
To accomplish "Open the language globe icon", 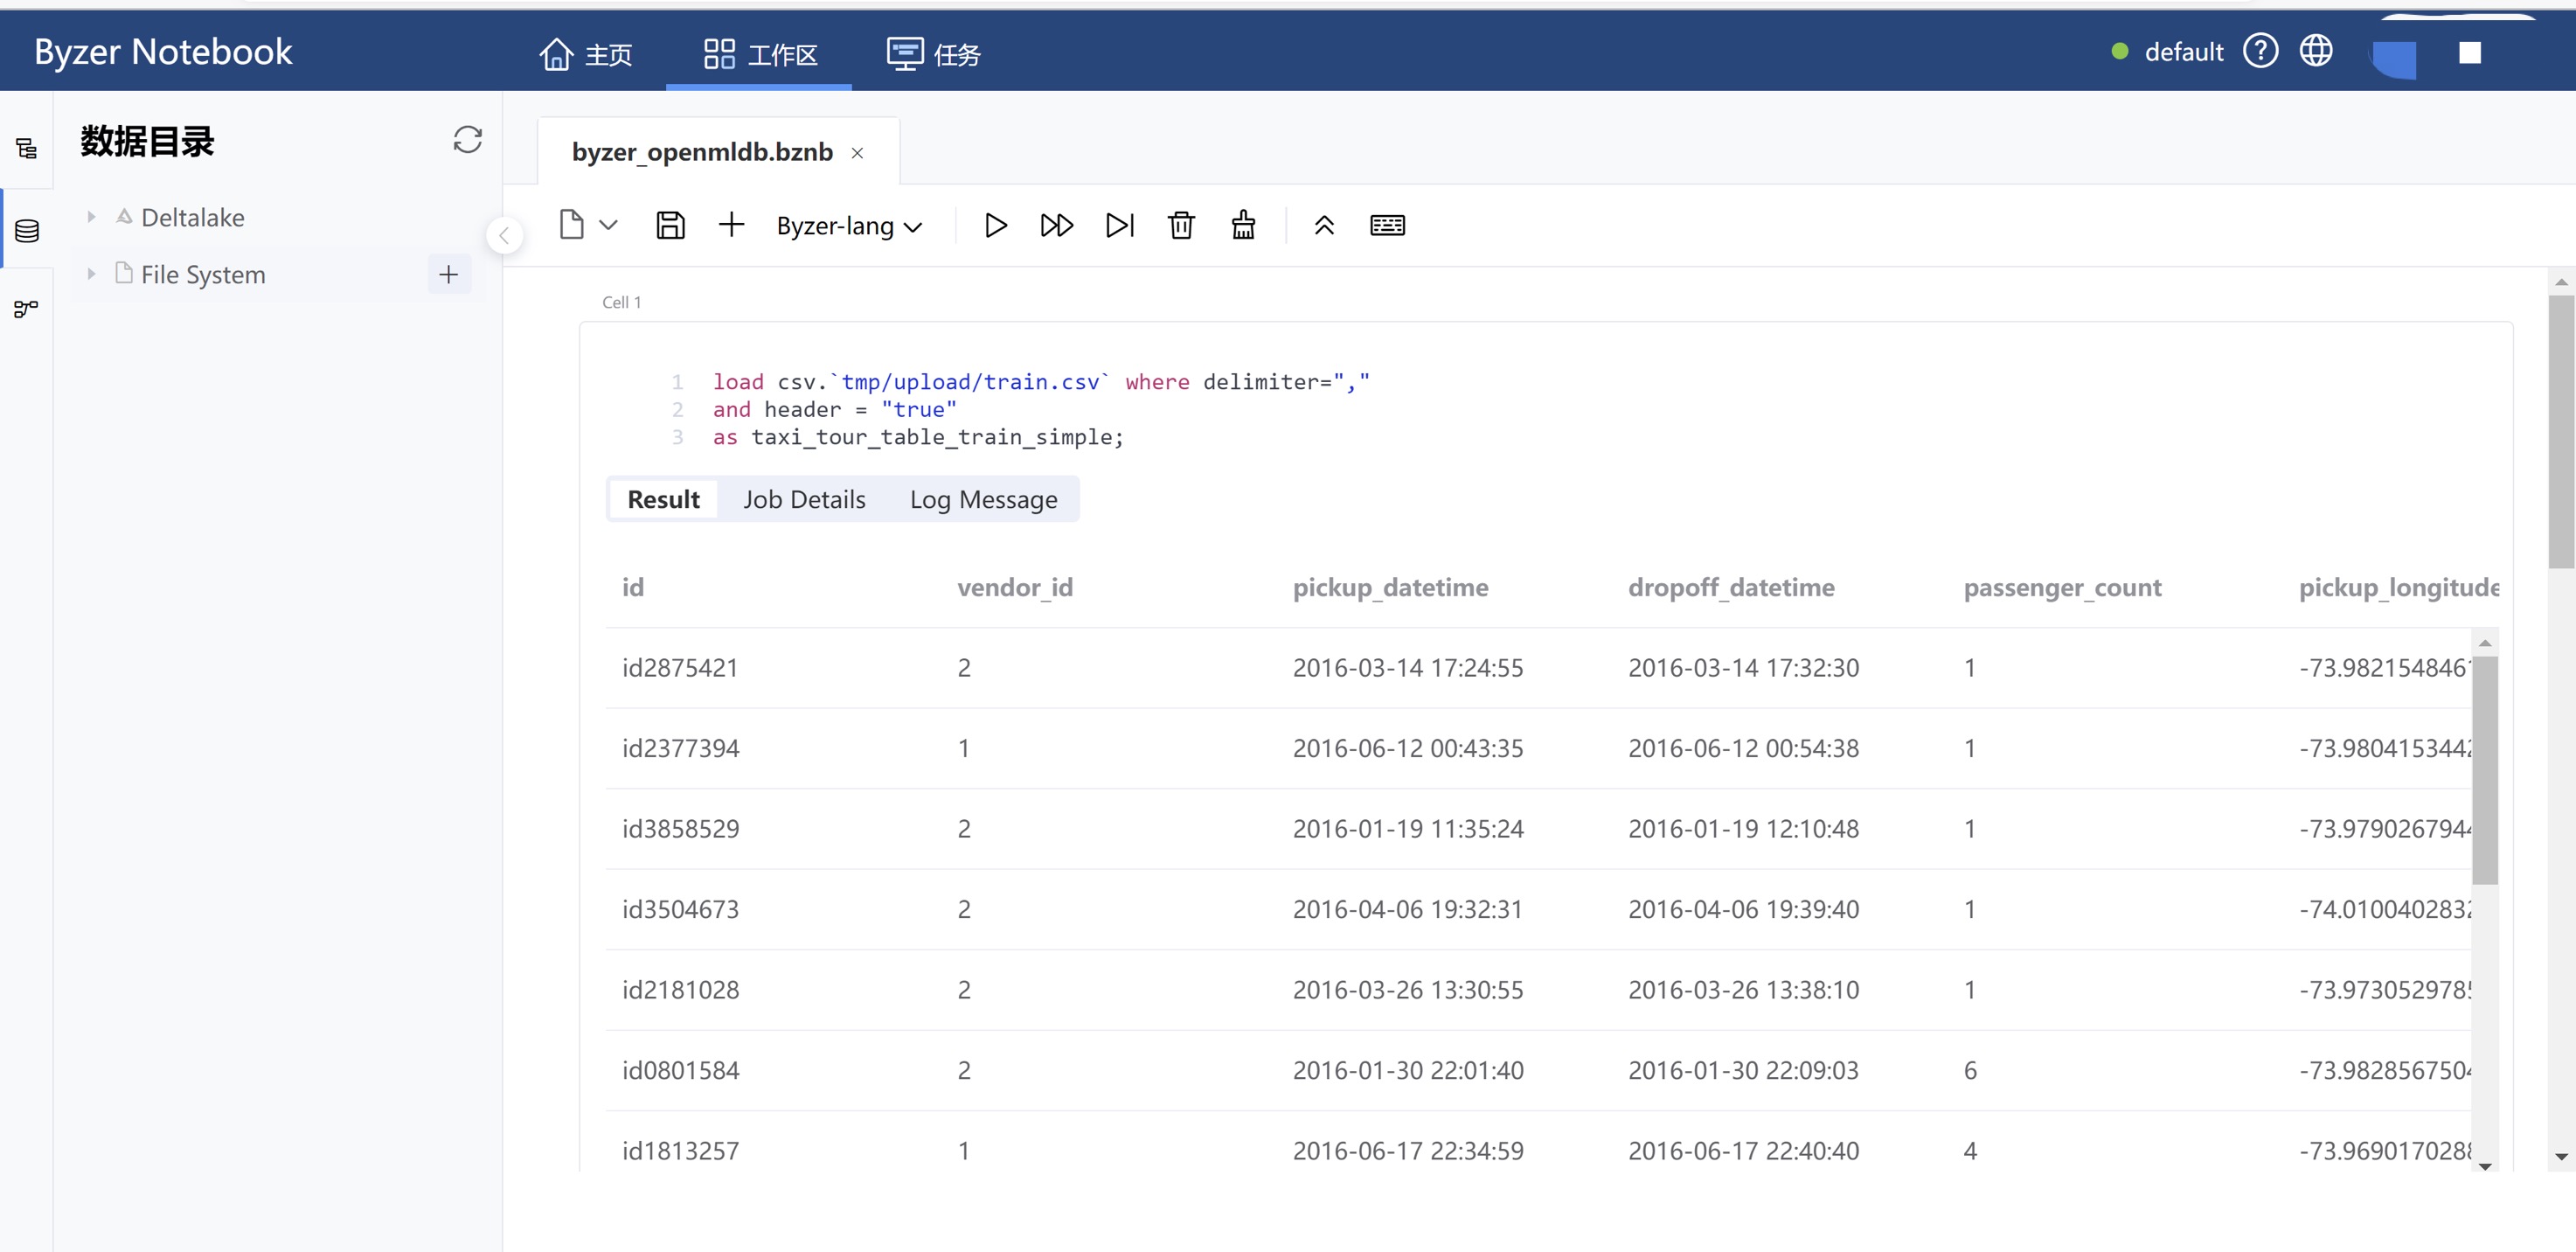I will point(2315,51).
